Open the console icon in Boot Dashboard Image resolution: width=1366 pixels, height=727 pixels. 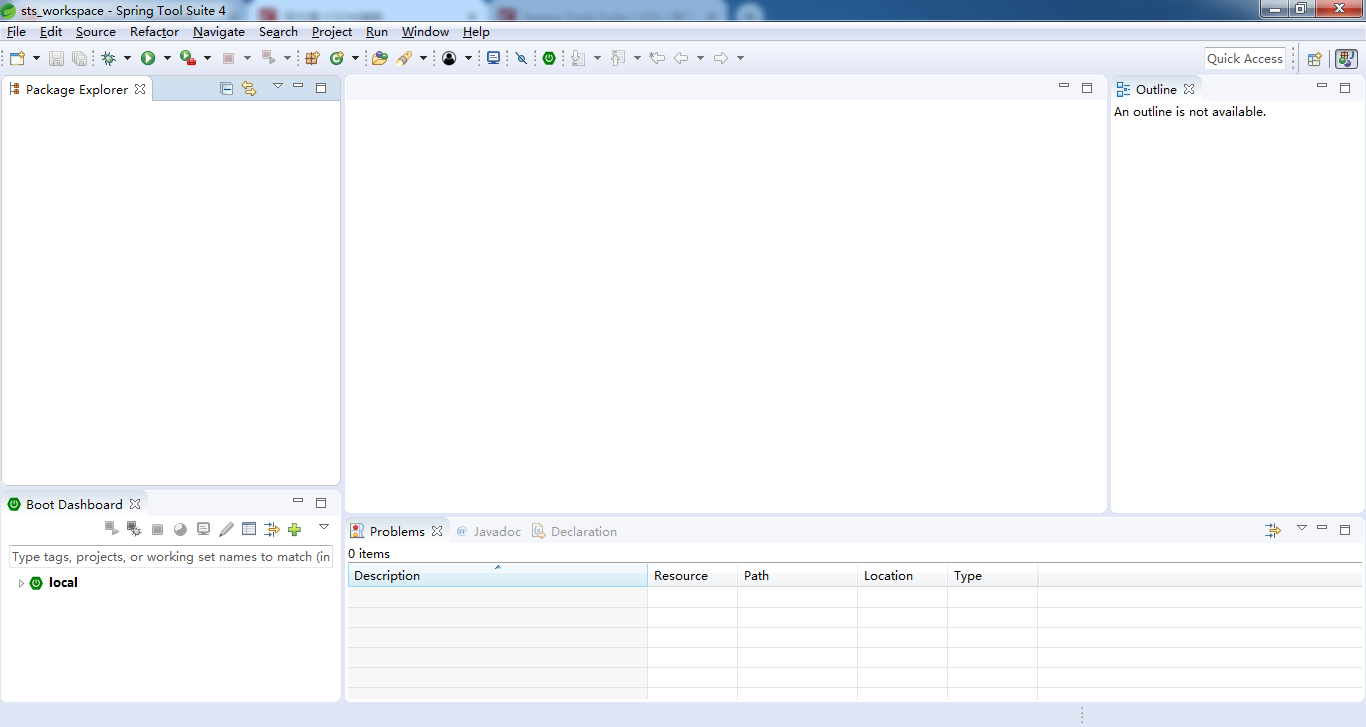pos(203,528)
